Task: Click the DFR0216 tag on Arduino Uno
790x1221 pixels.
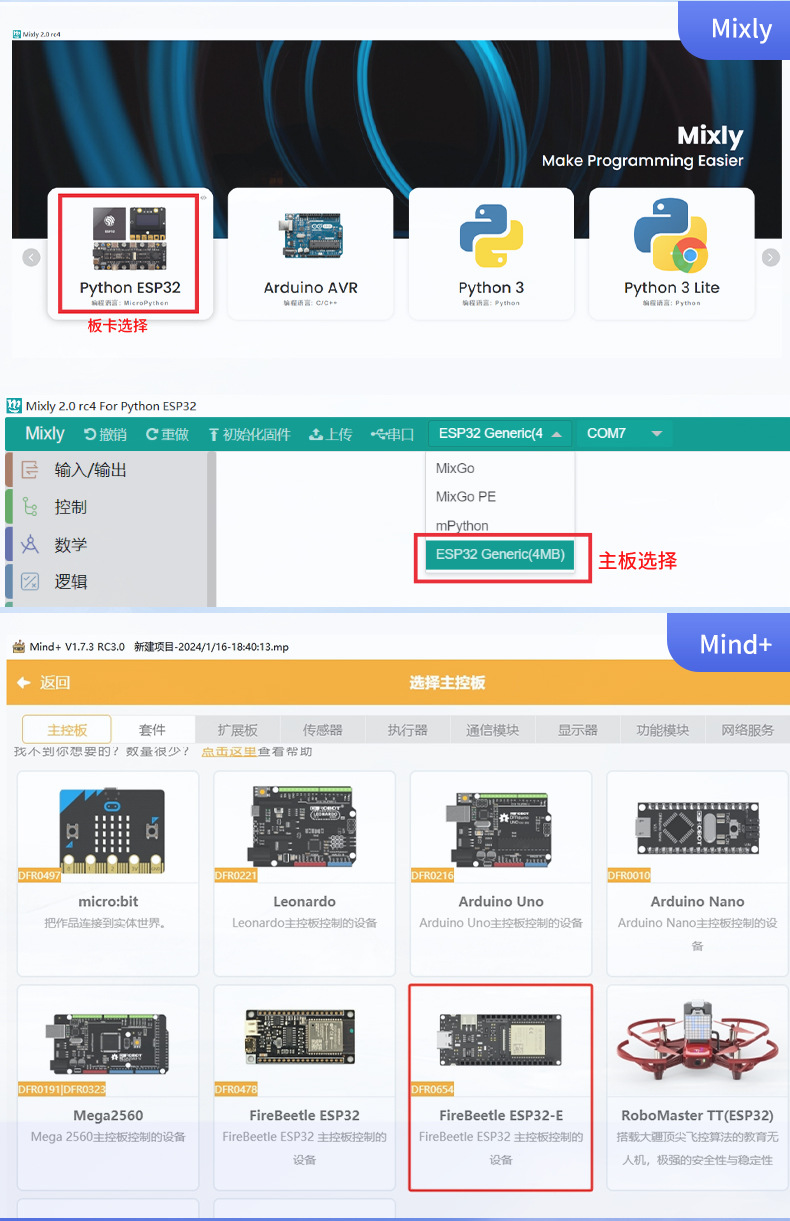Action: click(432, 875)
